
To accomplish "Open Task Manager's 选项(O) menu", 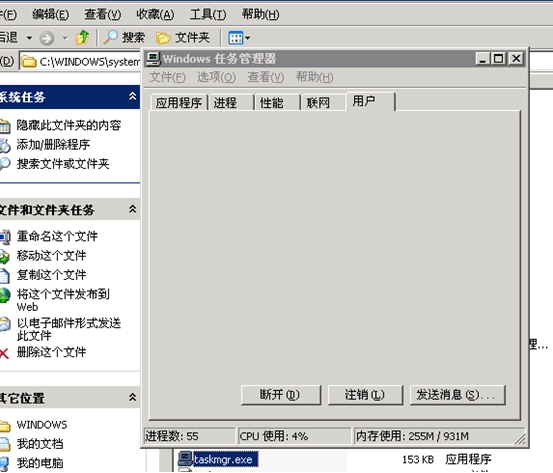I will click(x=216, y=77).
